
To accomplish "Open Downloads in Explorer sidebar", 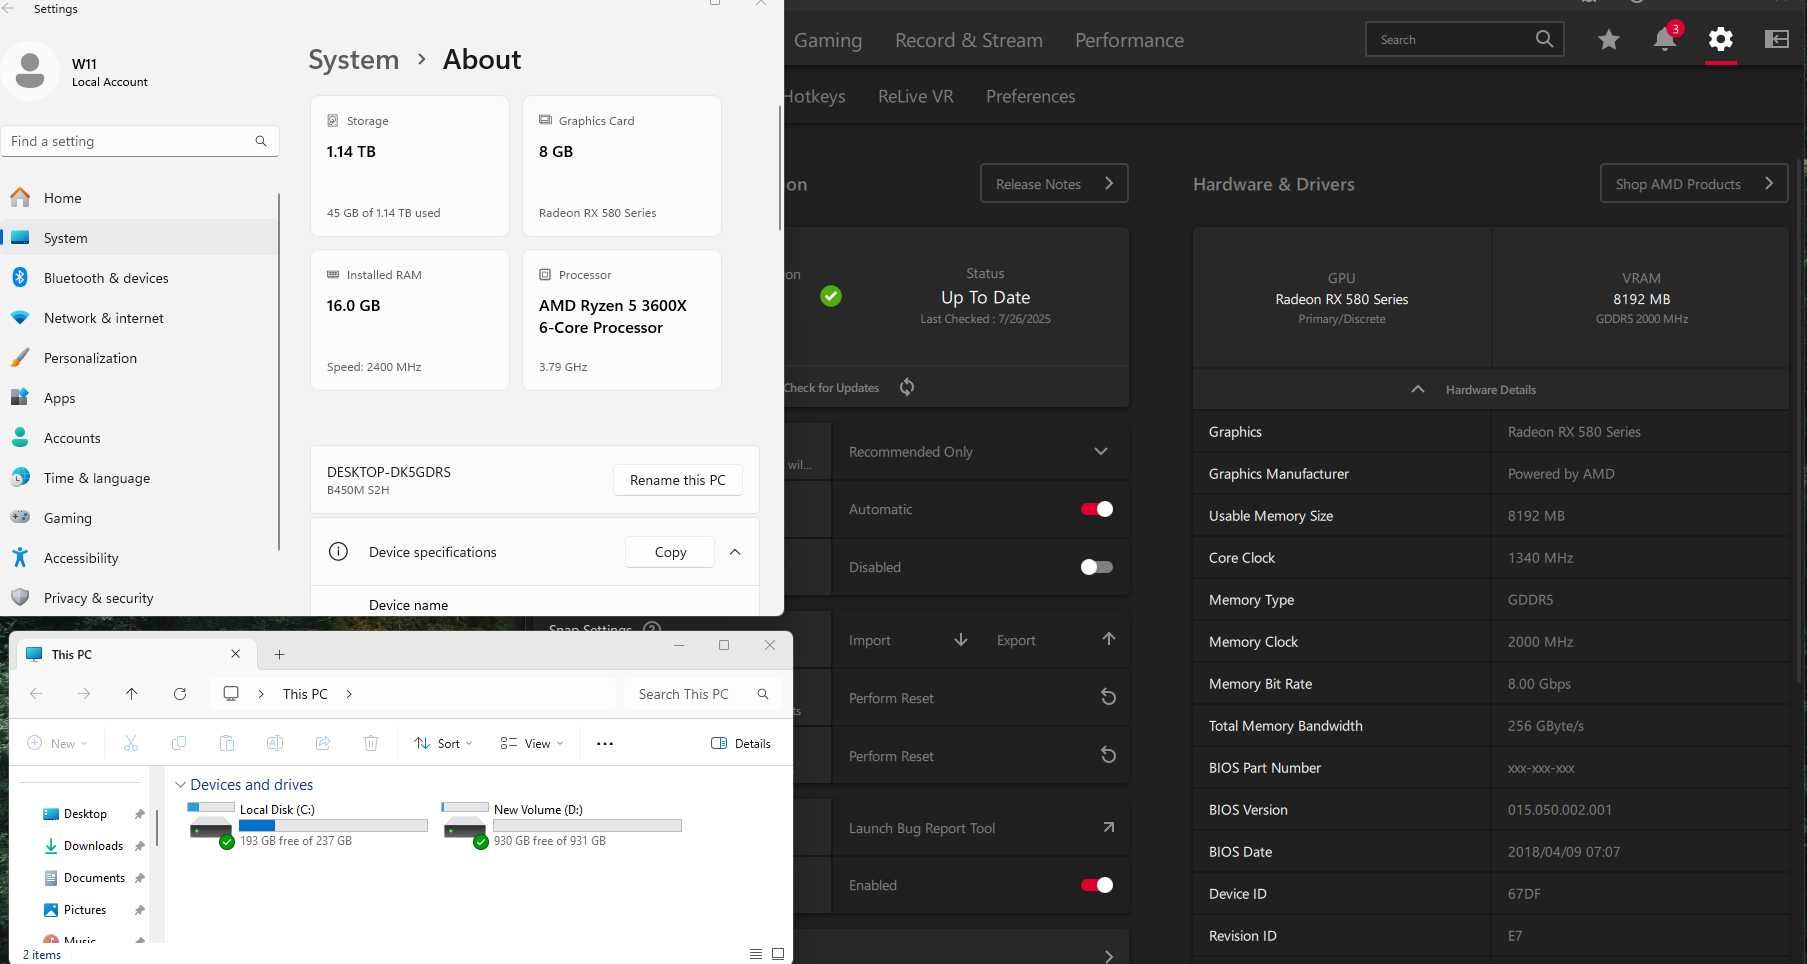I will (x=93, y=846).
